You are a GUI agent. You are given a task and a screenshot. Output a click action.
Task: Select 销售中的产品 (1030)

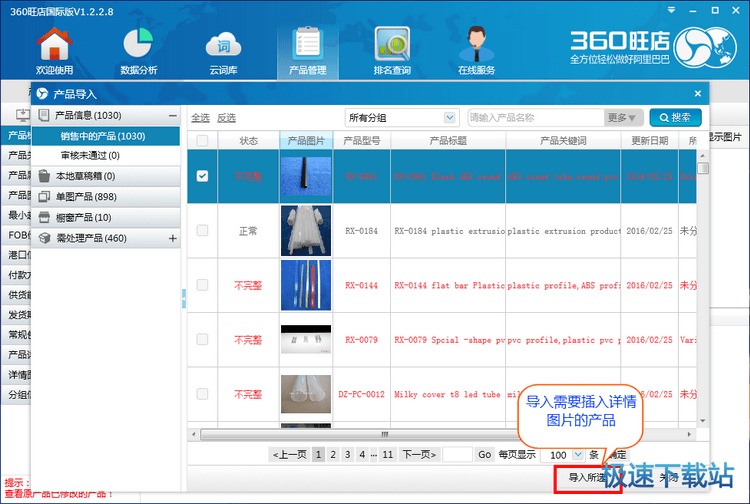point(106,136)
